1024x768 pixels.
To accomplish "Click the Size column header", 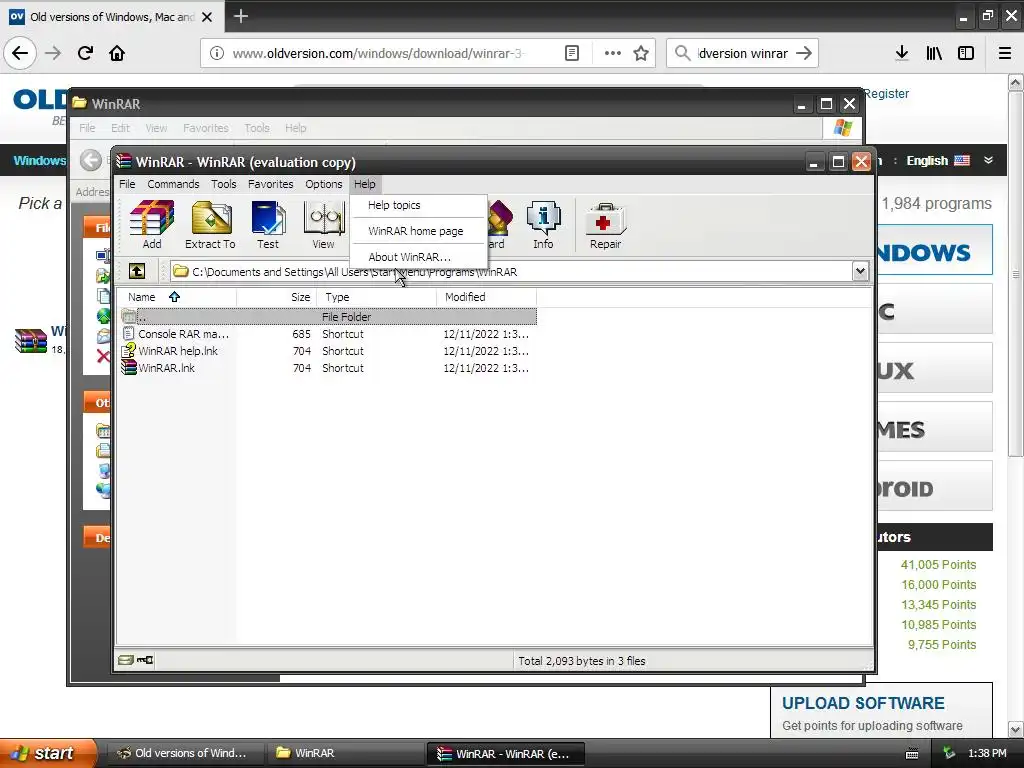I will click(x=276, y=297).
